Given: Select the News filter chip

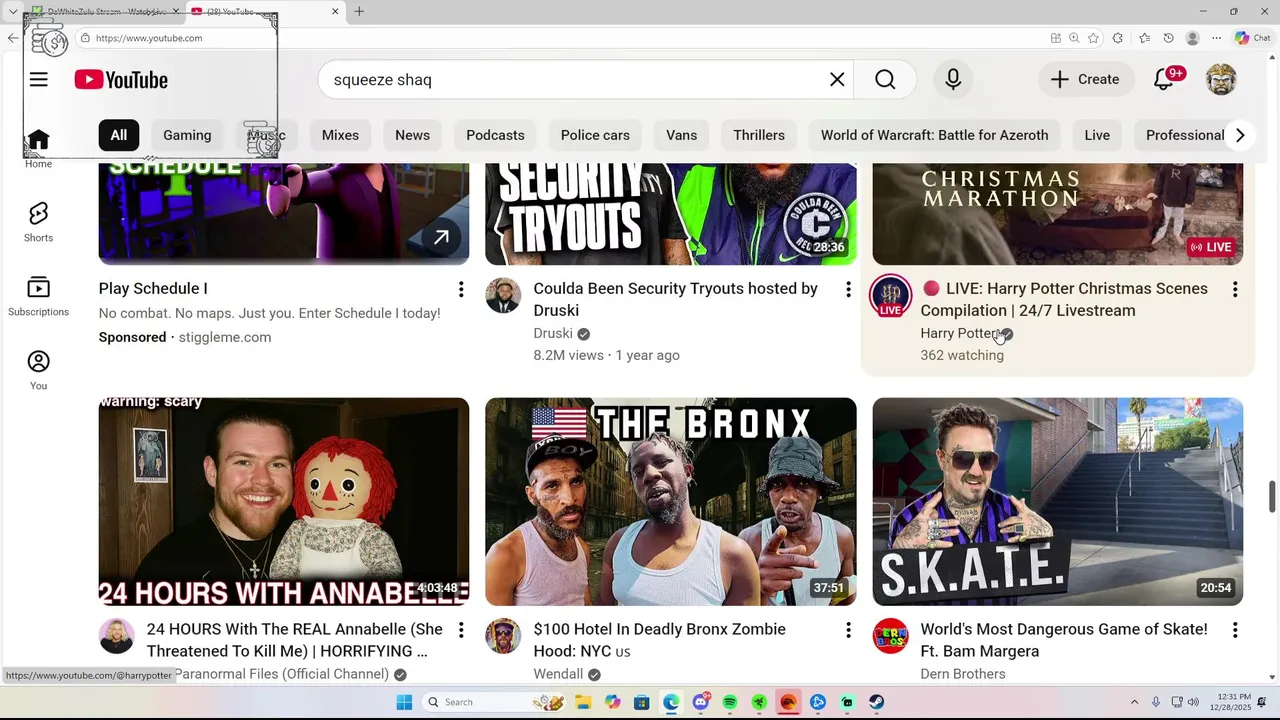Looking at the screenshot, I should (x=412, y=135).
